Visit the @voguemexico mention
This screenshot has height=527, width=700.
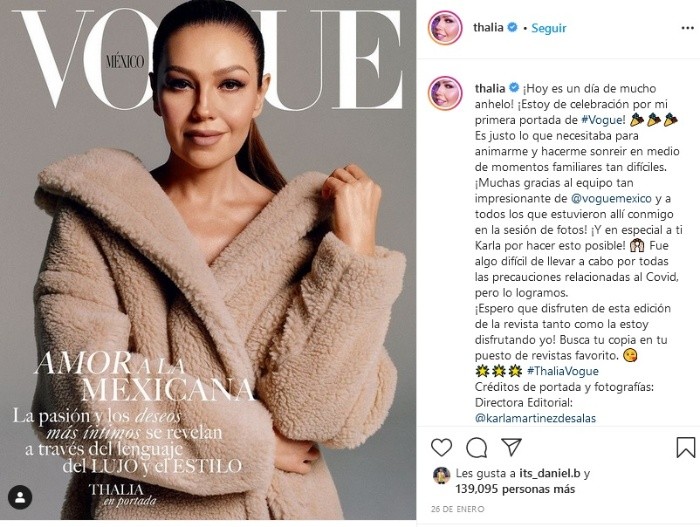point(612,198)
